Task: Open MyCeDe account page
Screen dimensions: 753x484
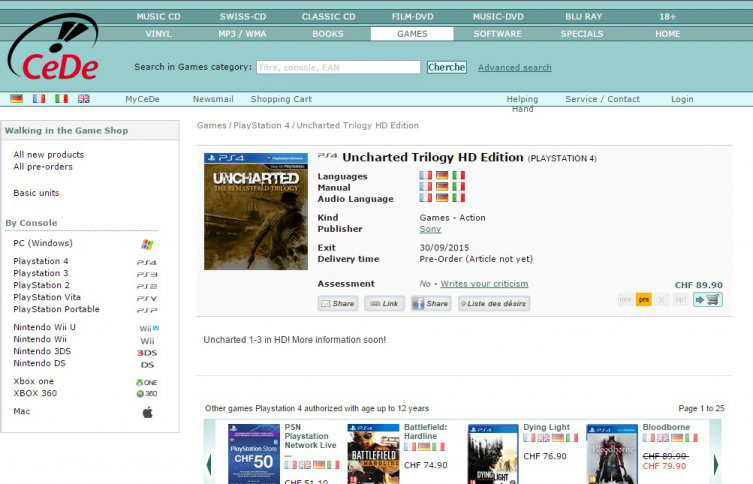Action: (x=142, y=99)
